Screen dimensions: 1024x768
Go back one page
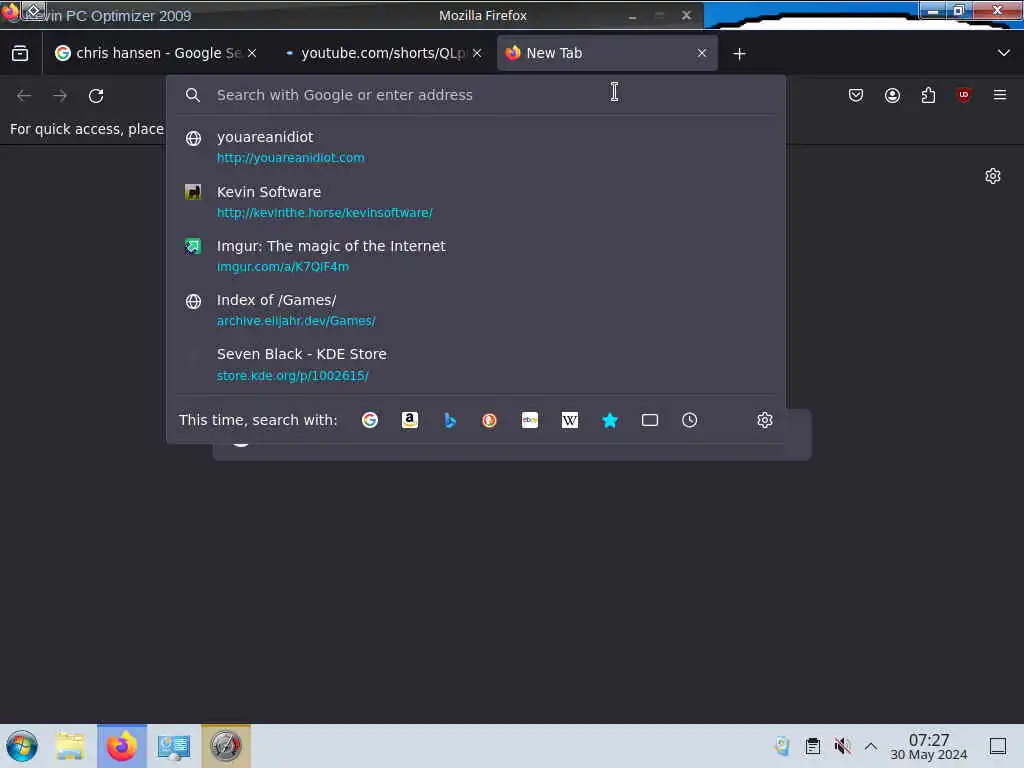pyautogui.click(x=24, y=96)
